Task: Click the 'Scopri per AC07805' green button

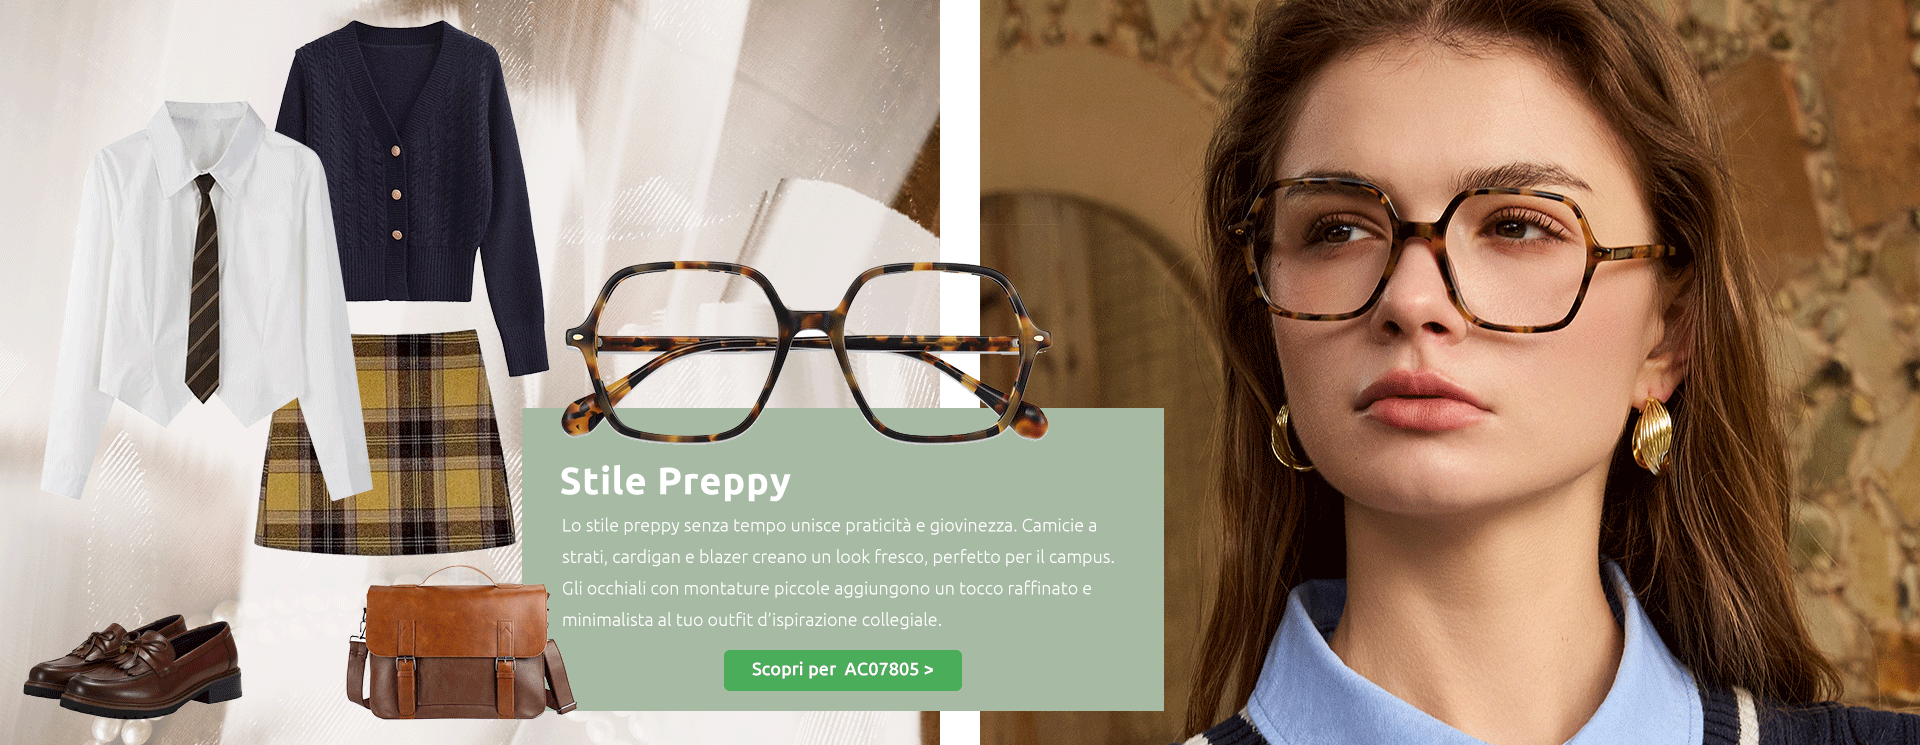Action: [x=842, y=670]
